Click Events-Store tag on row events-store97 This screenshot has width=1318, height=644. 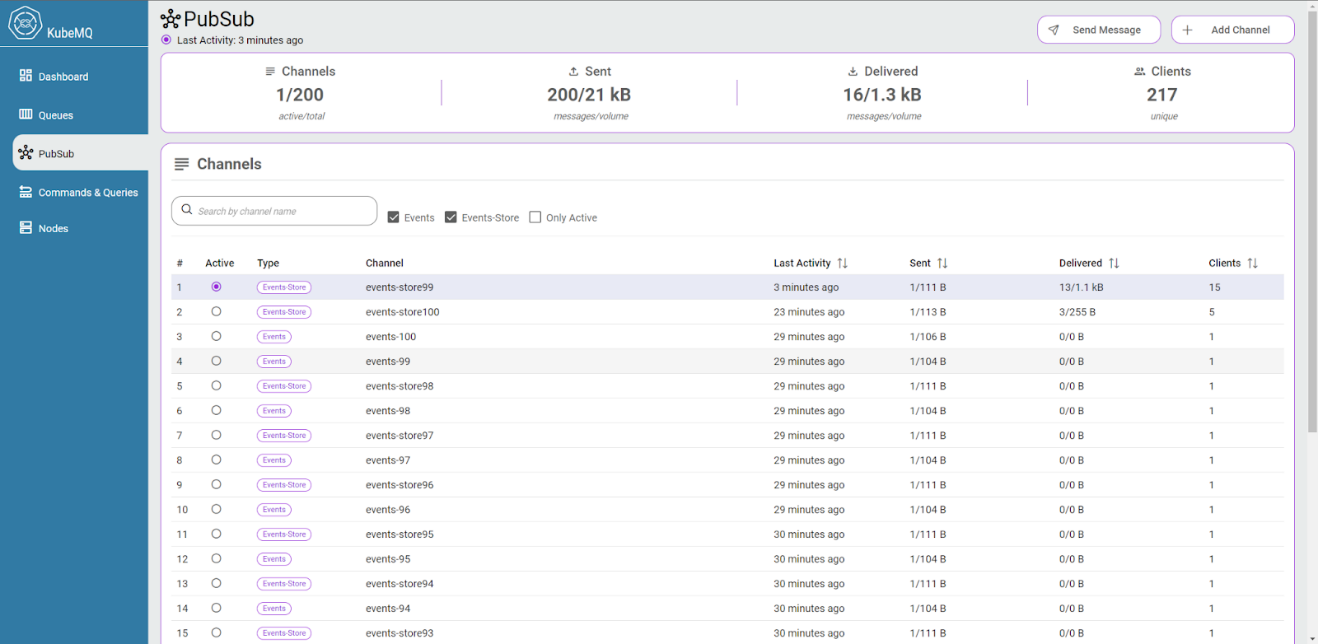tap(284, 436)
